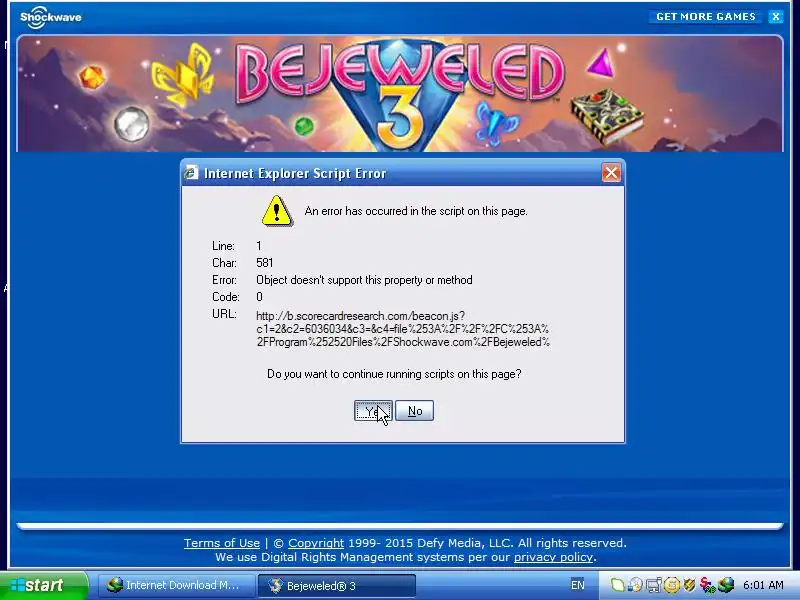
Task: Click the Internet Download Manager tray icon
Action: [x=726, y=585]
